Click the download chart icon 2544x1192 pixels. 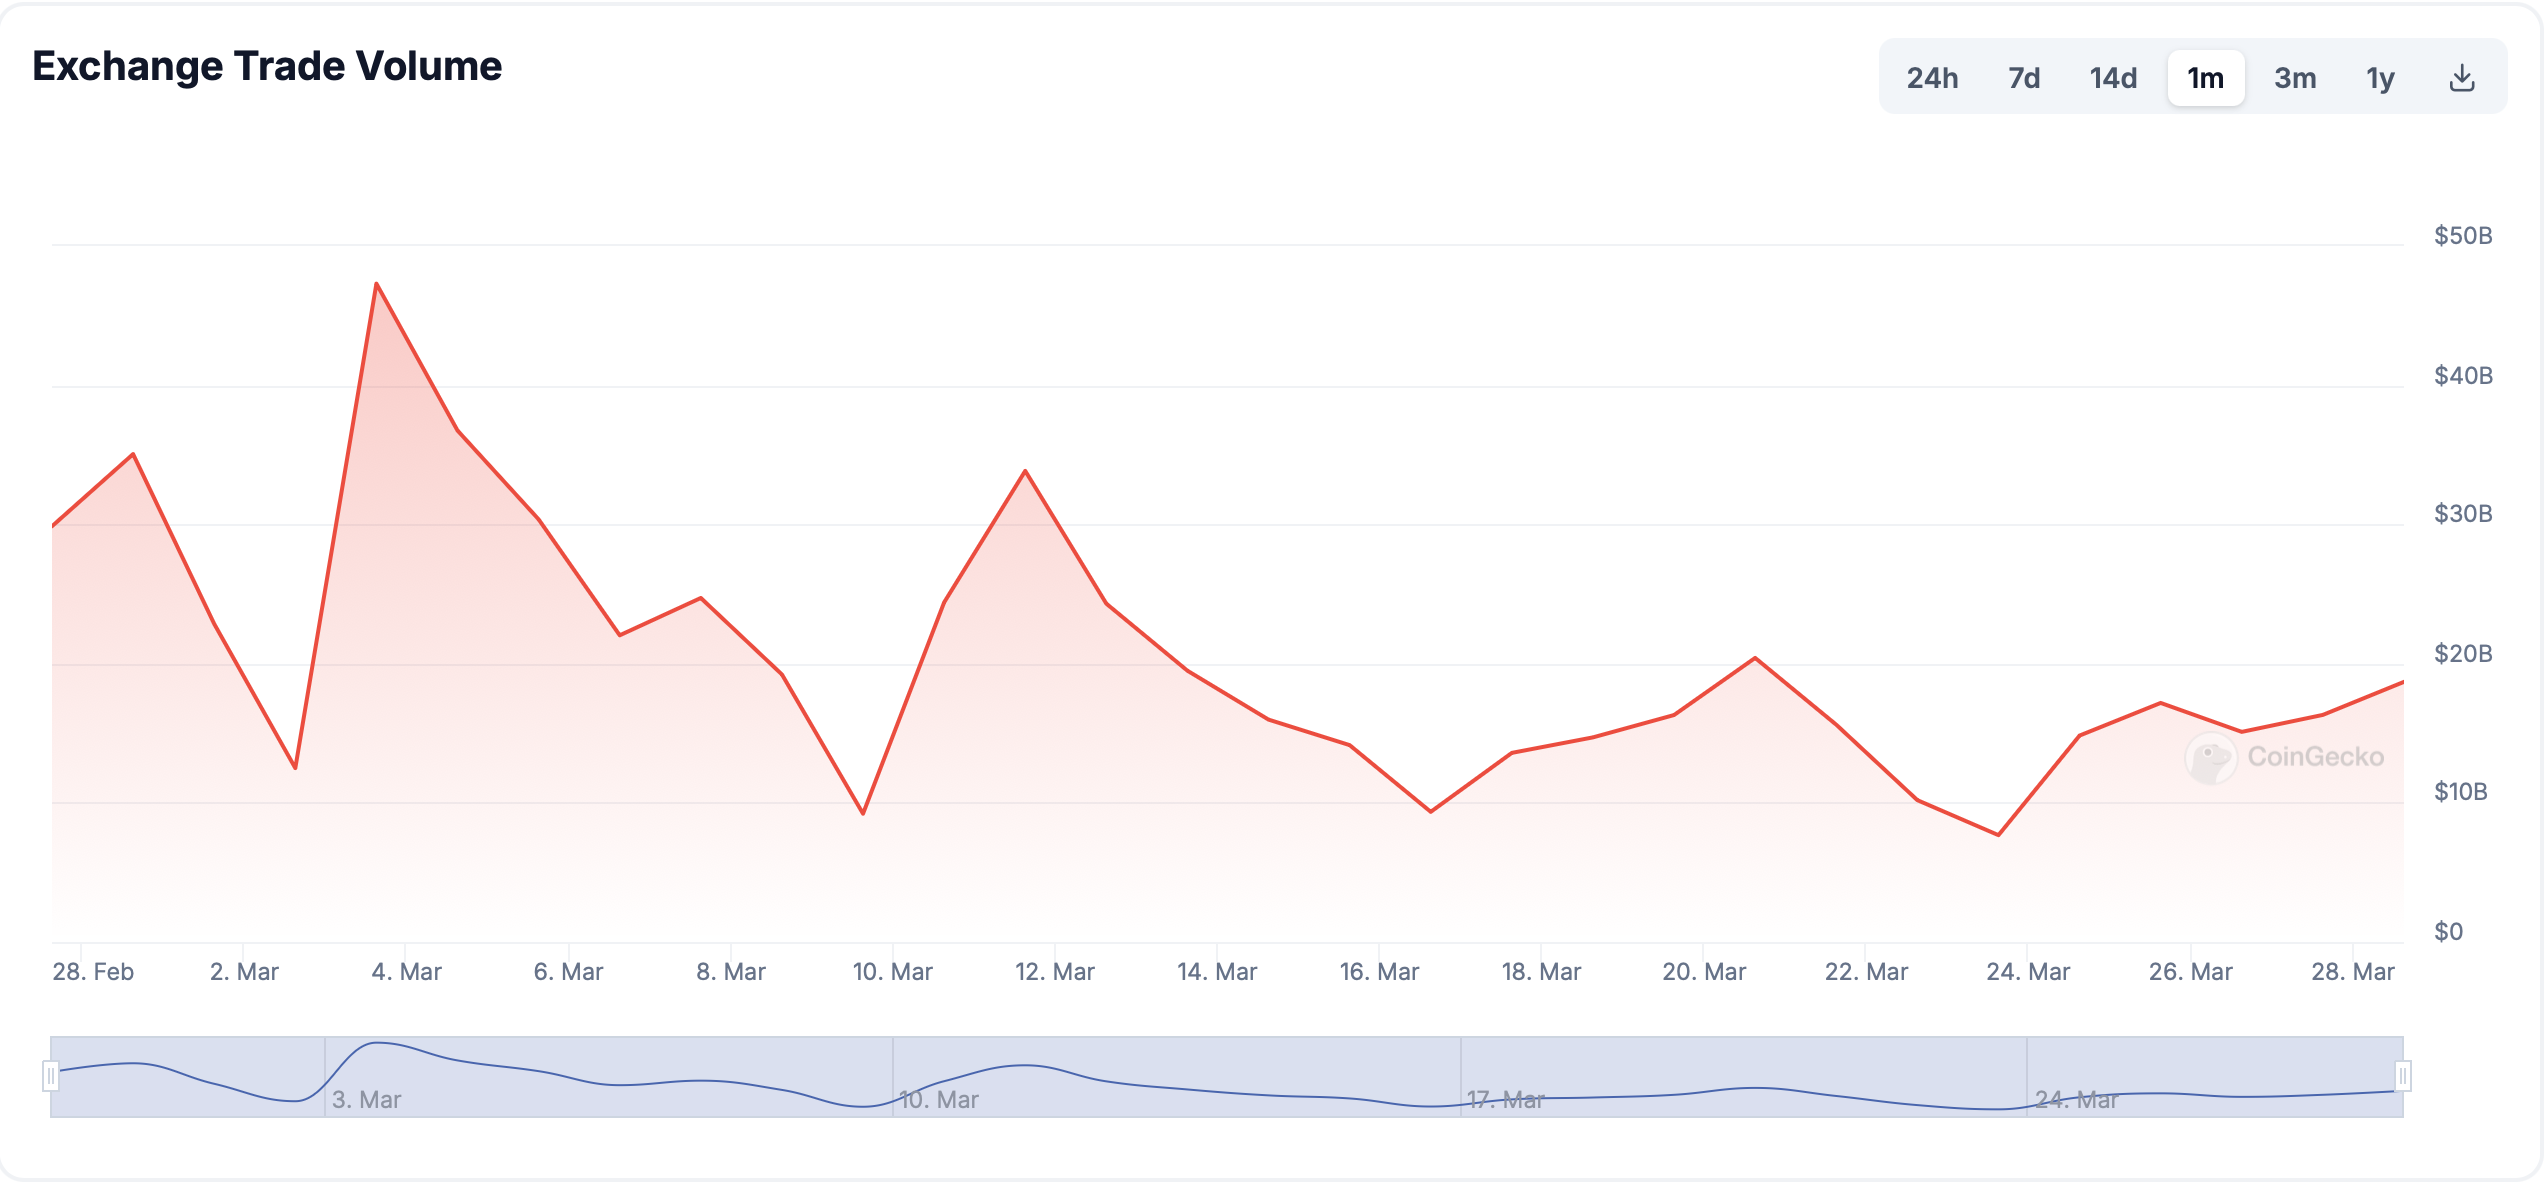[2461, 78]
